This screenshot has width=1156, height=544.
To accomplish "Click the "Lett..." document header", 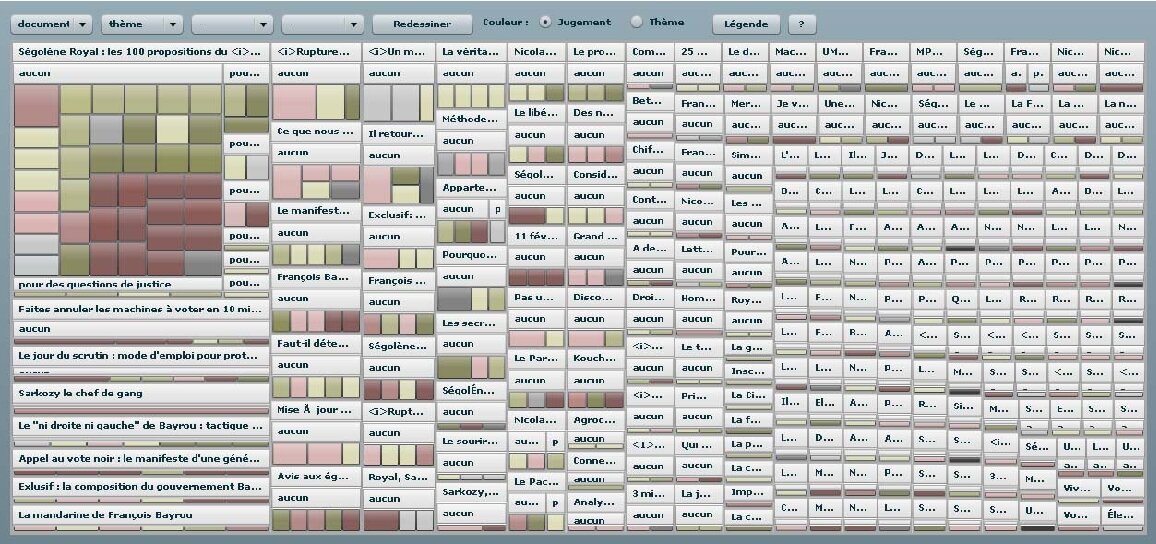I will pos(698,250).
